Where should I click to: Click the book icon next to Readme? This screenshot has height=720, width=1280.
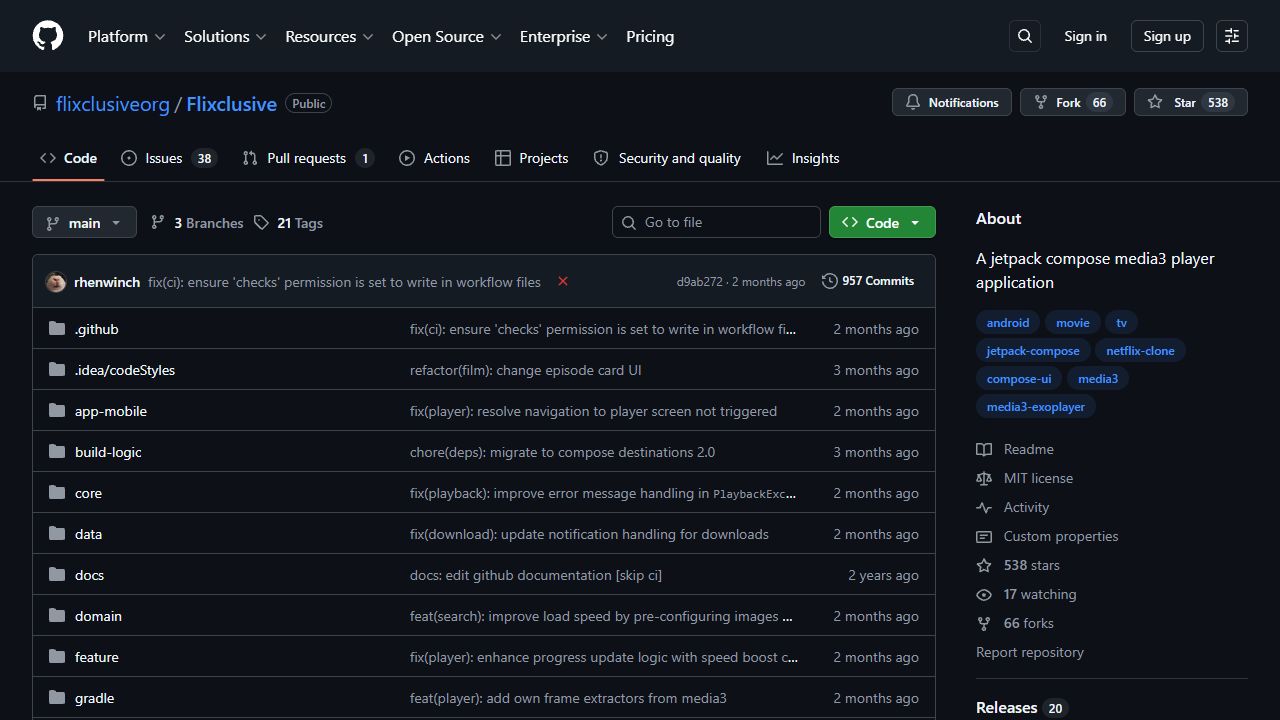pos(984,450)
